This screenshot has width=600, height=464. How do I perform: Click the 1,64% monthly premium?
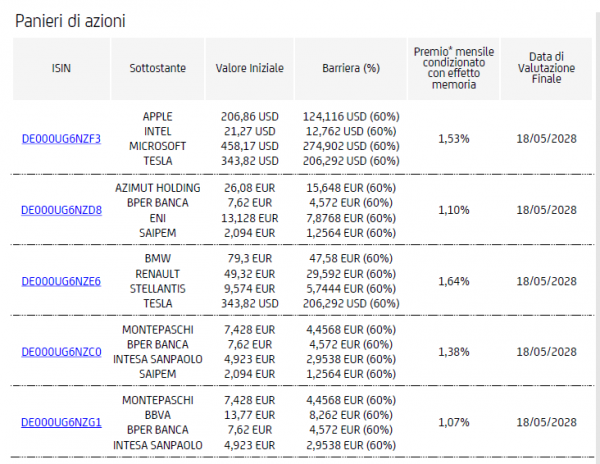pos(454,282)
